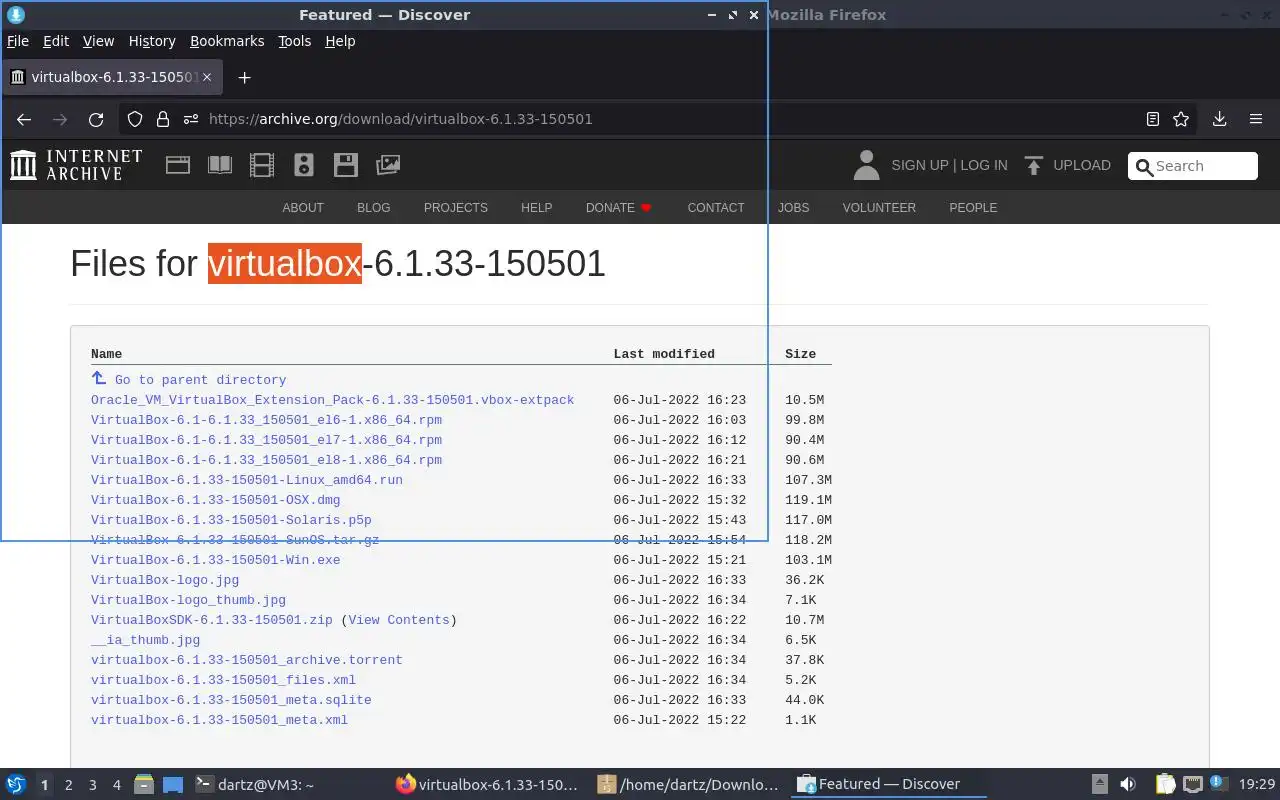Click the SIGN UP link
1280x800 pixels.
pos(920,165)
